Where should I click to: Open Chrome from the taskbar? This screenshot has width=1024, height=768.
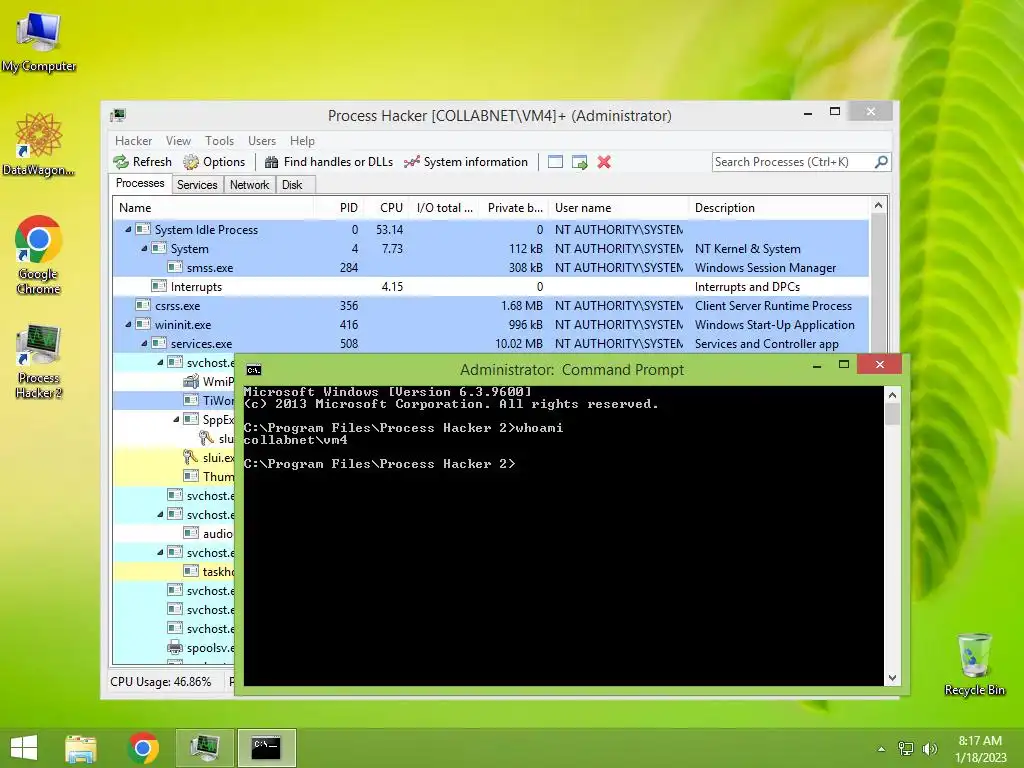click(x=143, y=748)
